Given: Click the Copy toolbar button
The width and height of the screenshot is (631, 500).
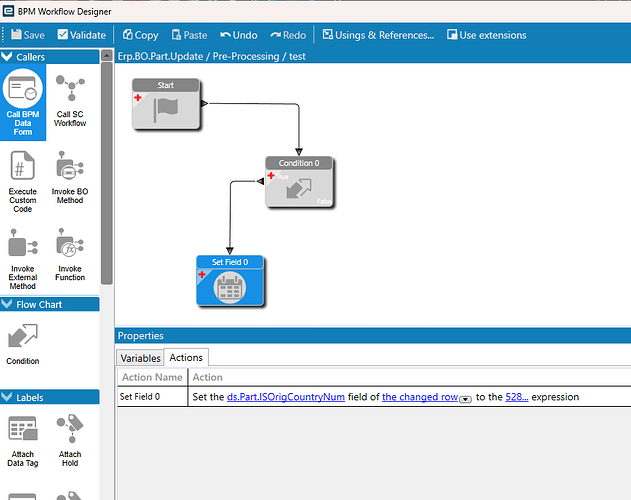Looking at the screenshot, I should [x=140, y=35].
